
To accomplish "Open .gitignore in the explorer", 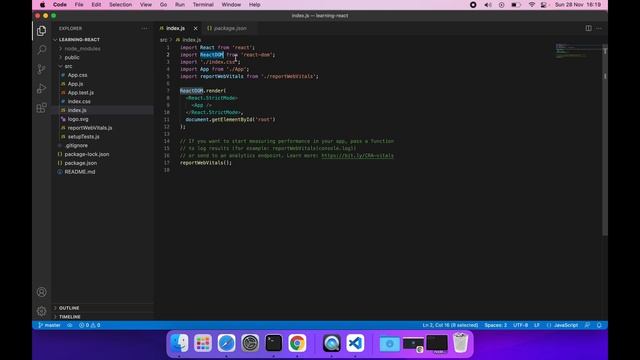I will (x=76, y=145).
